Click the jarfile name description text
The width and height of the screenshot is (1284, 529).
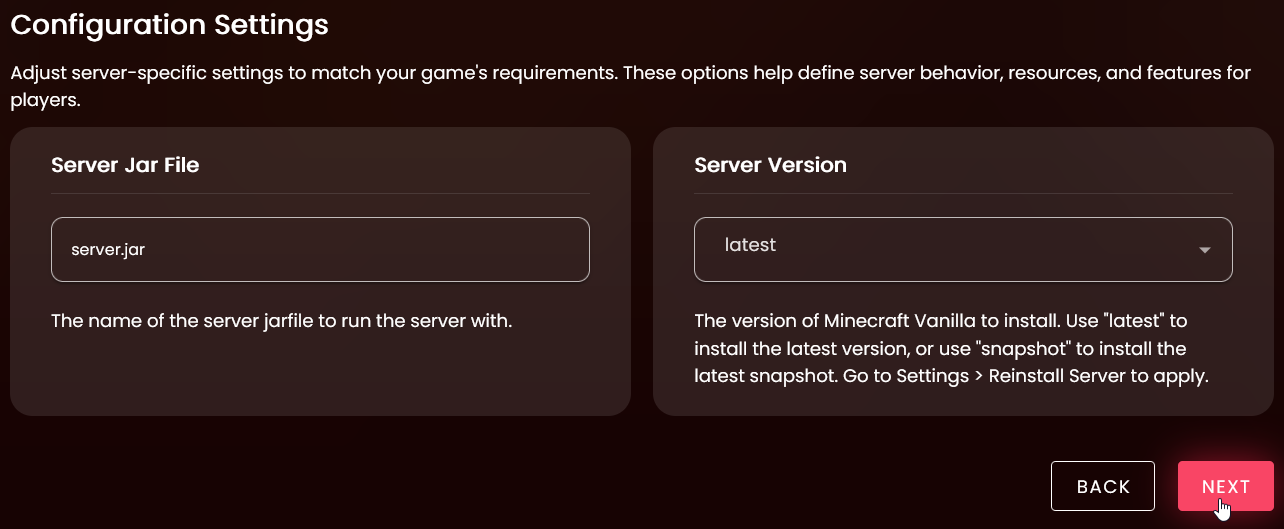[x=281, y=322]
